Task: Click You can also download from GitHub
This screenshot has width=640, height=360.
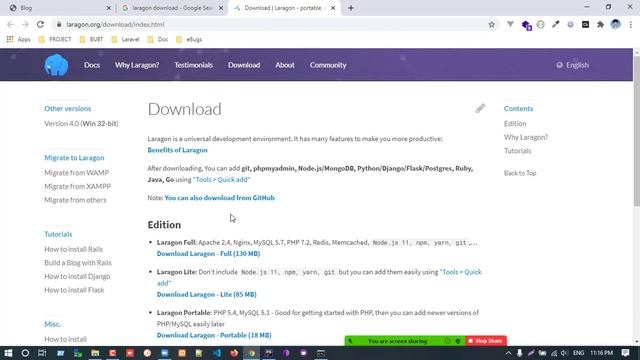Action: click(220, 198)
